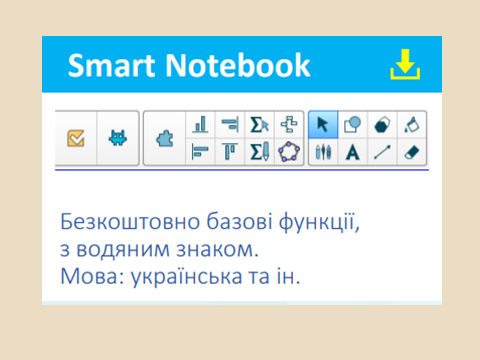The image size is (480, 360).
Task: Select the Line tool
Action: pos(382,152)
